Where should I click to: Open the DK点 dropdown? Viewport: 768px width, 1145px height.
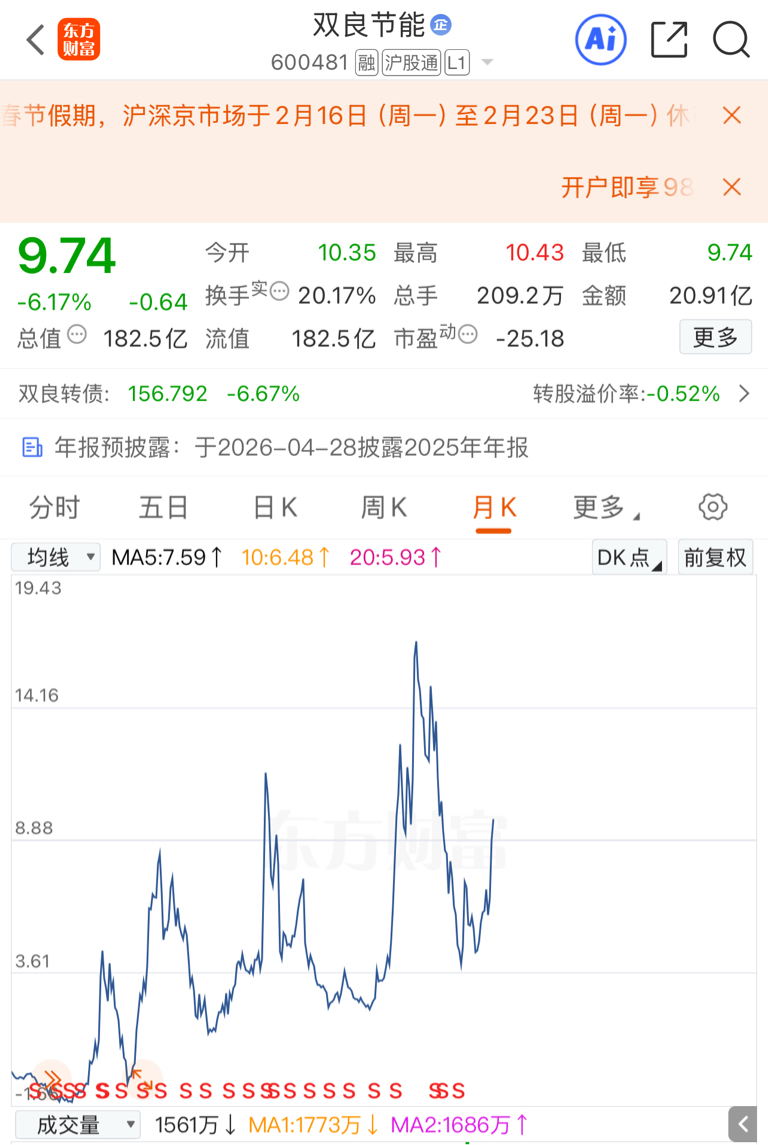pyautogui.click(x=629, y=558)
